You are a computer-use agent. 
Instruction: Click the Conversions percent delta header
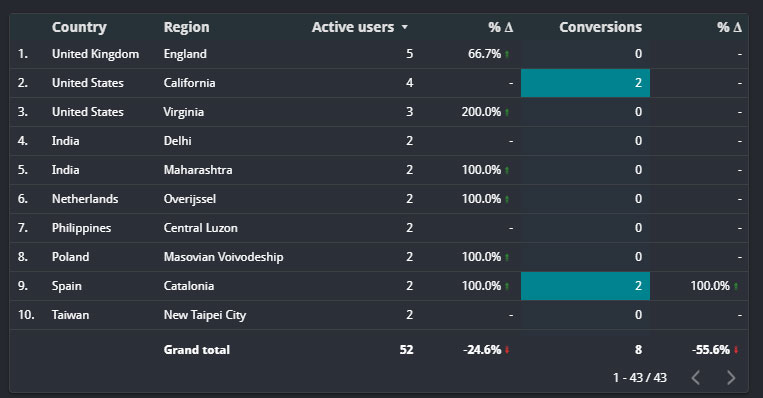[x=729, y=27]
